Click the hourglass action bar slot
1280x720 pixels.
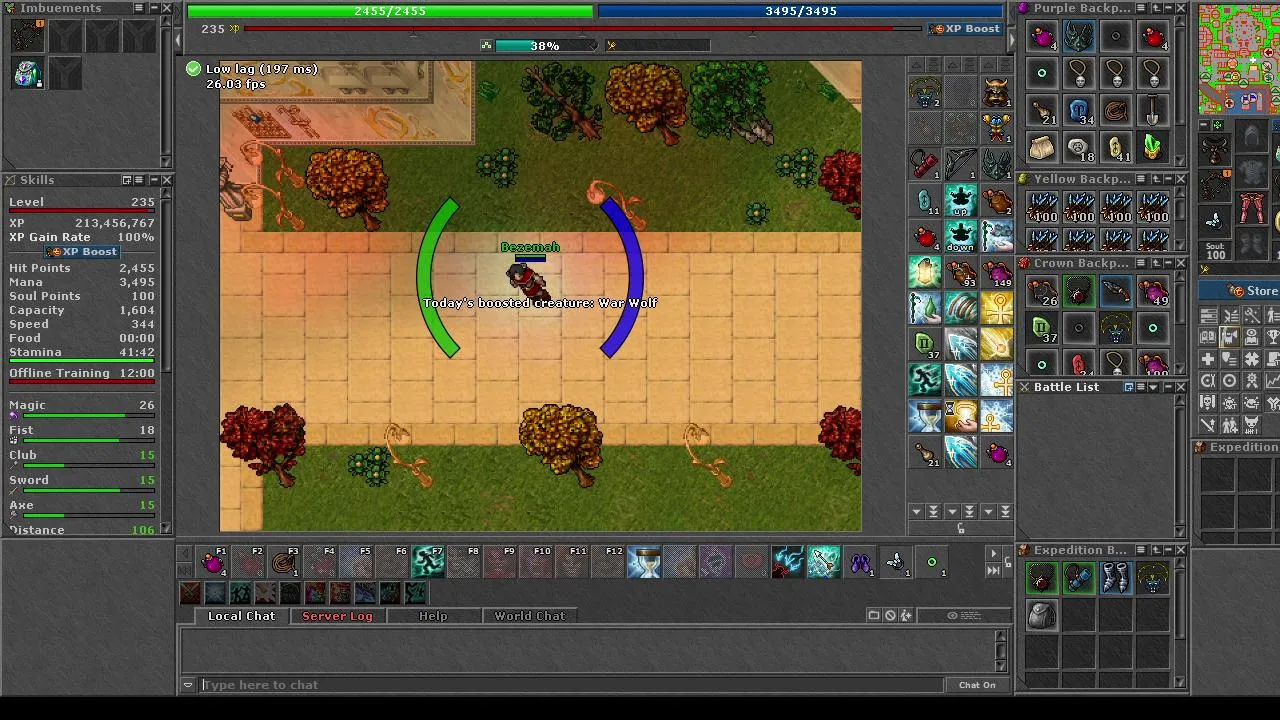pos(645,563)
